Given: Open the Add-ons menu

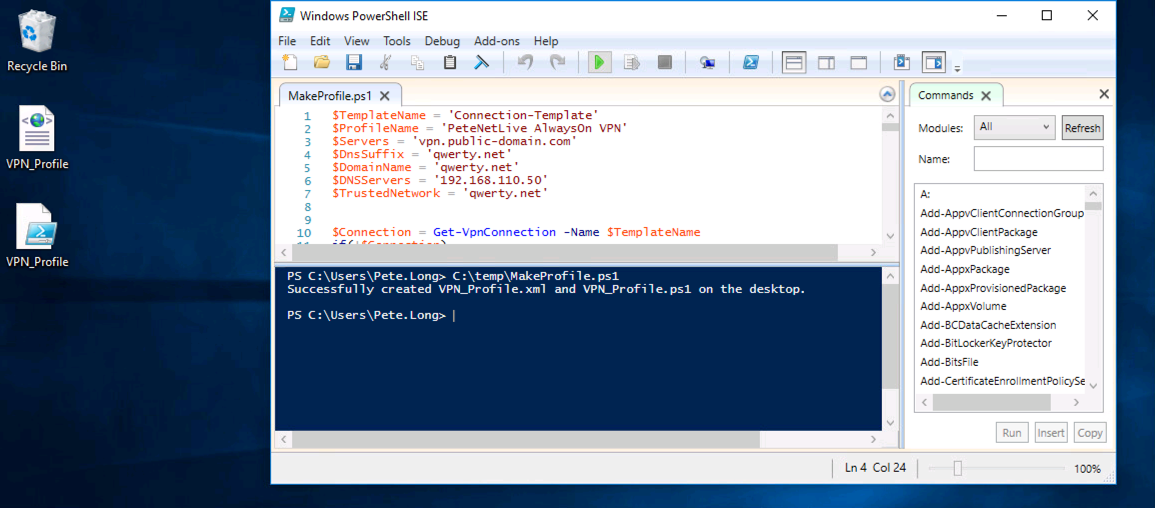Looking at the screenshot, I should (496, 41).
